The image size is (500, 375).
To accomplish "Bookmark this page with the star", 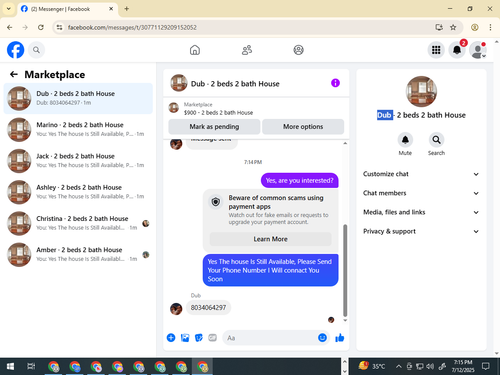I will (x=453, y=27).
